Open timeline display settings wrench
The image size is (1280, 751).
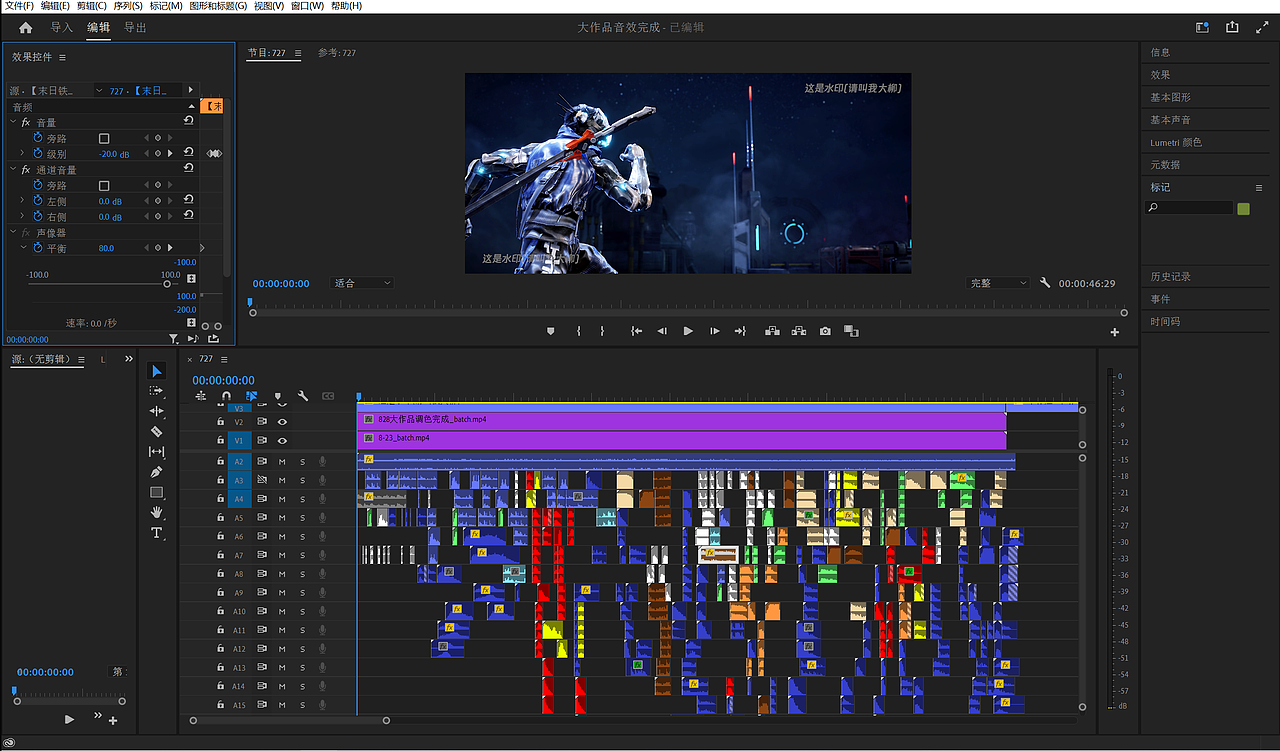303,396
